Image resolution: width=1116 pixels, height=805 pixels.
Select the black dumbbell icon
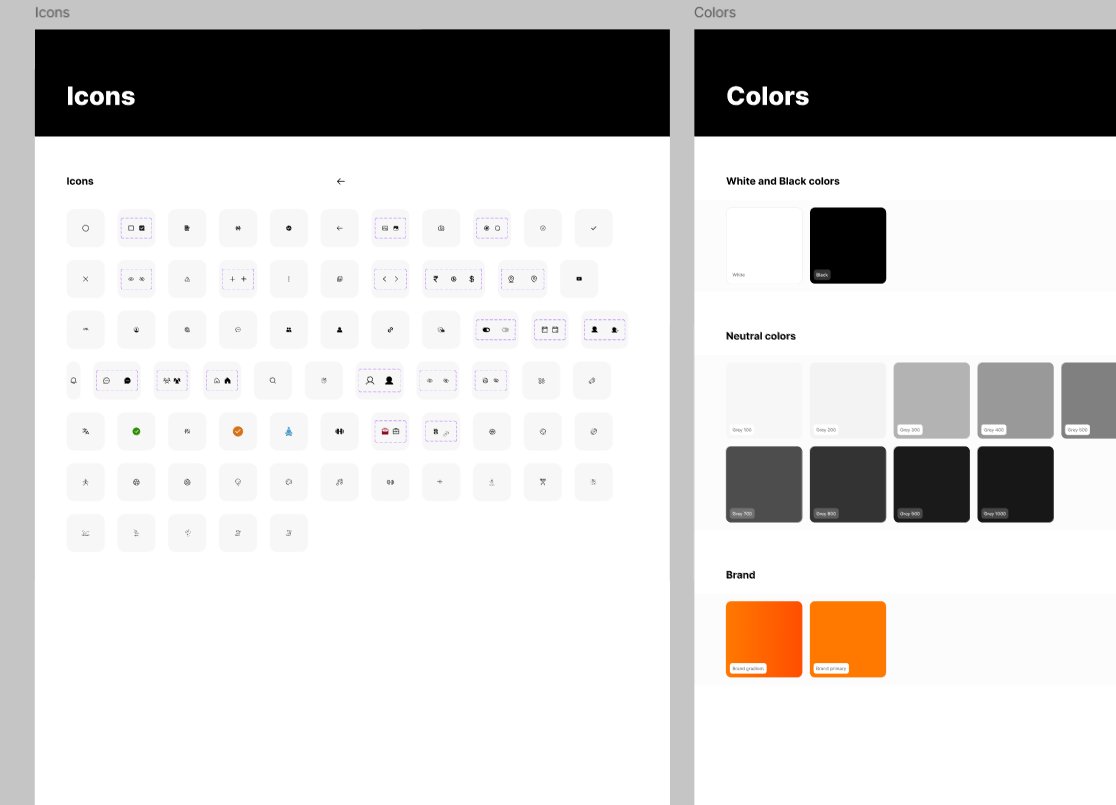pyautogui.click(x=339, y=431)
